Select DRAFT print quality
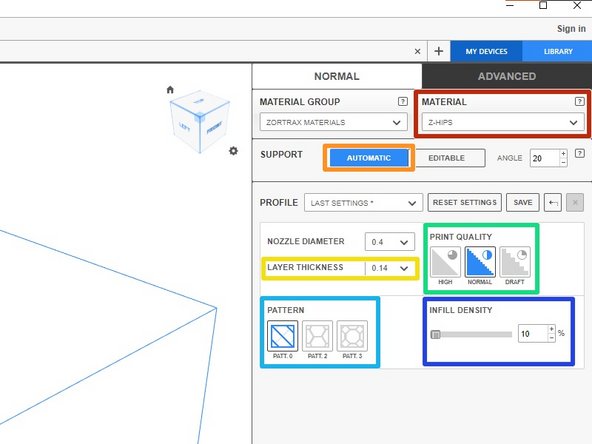Image resolution: width=592 pixels, height=444 pixels. (x=515, y=262)
